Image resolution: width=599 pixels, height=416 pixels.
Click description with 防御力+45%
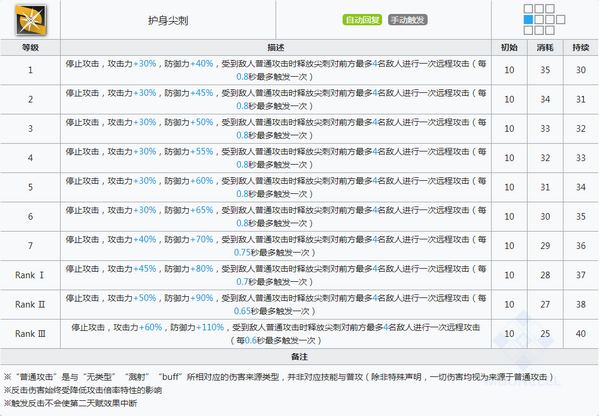(x=275, y=99)
